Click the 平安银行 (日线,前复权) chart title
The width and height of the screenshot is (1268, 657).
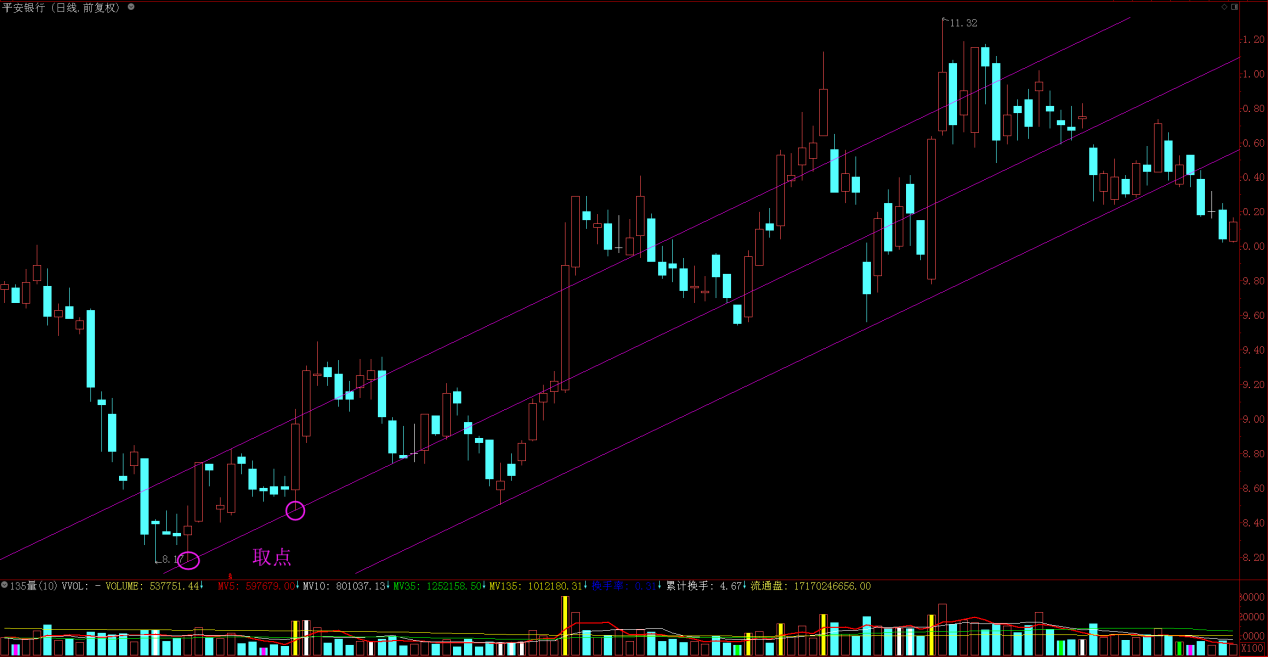pyautogui.click(x=61, y=7)
